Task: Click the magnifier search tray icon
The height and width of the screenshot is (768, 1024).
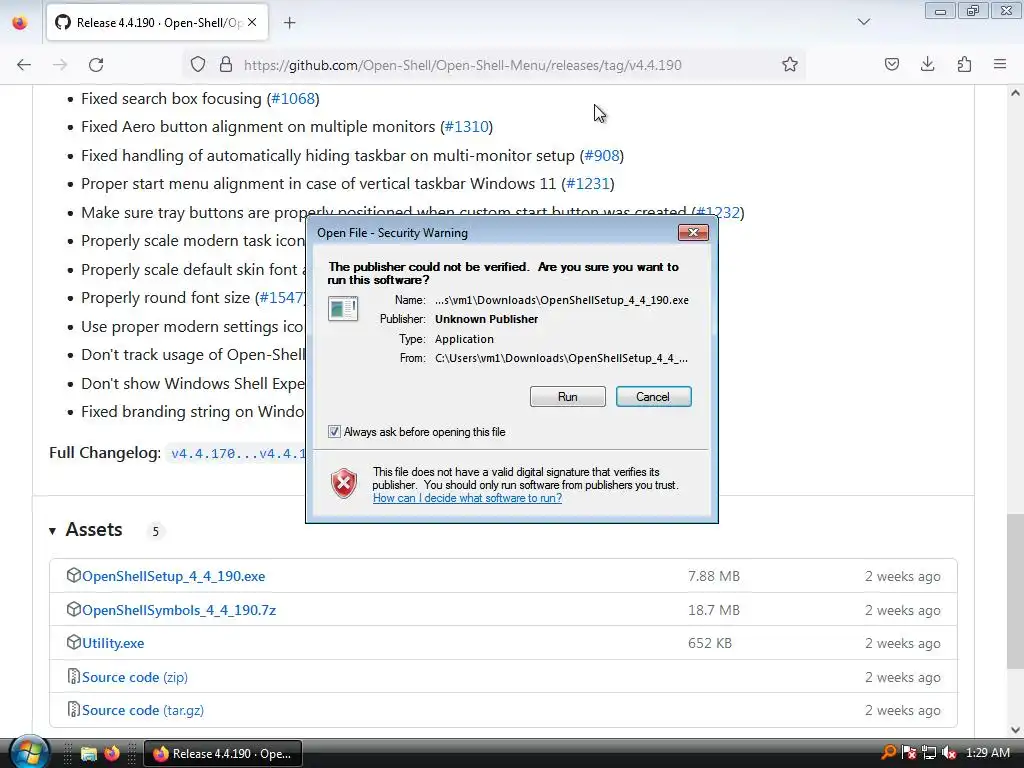Action: click(889, 753)
